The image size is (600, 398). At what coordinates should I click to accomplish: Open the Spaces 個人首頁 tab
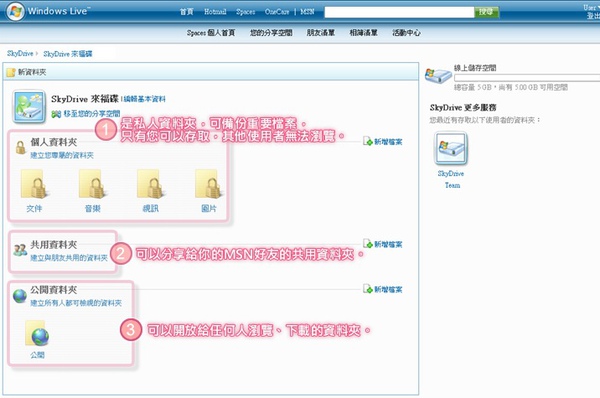pyautogui.click(x=211, y=33)
